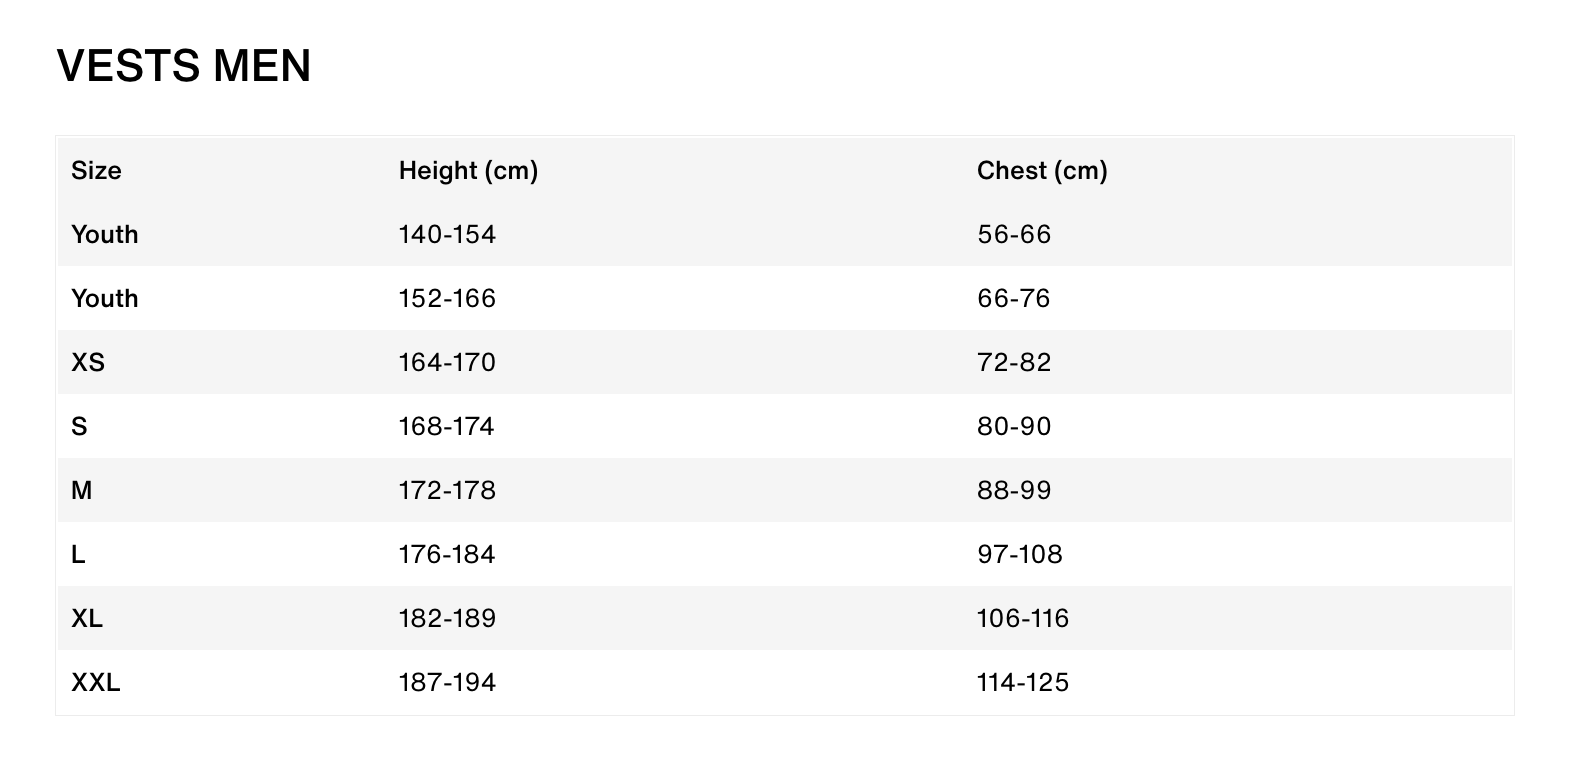Select the XS size label
This screenshot has height=772, width=1596.
pyautogui.click(x=88, y=362)
